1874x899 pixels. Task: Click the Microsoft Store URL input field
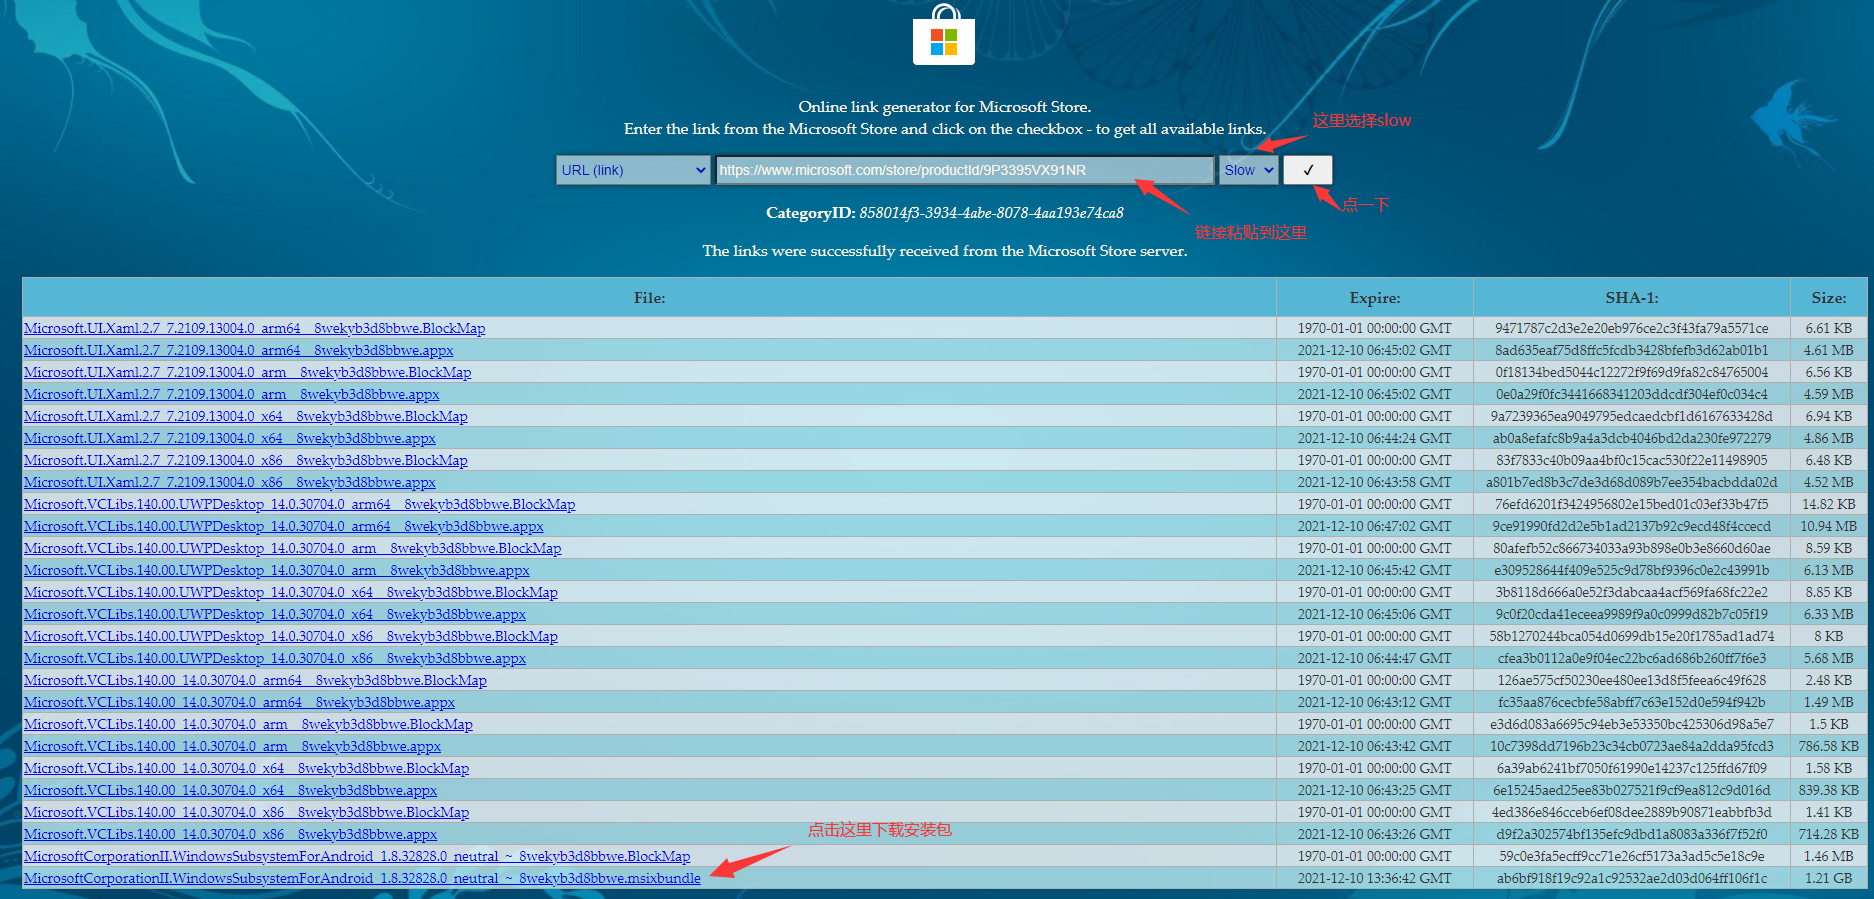coord(964,170)
